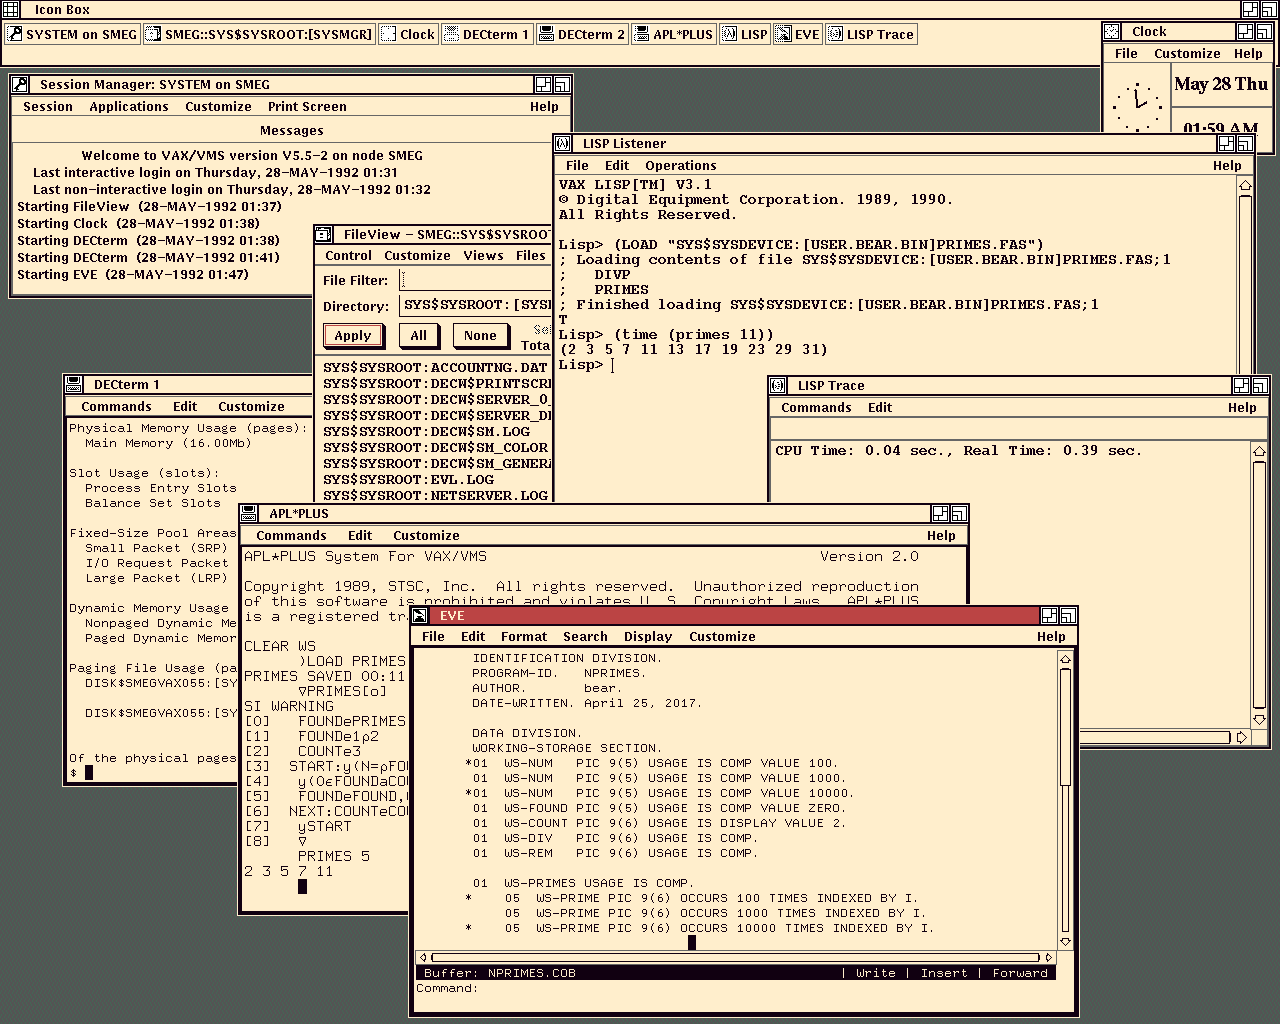Open Views menu in FileView

483,256
